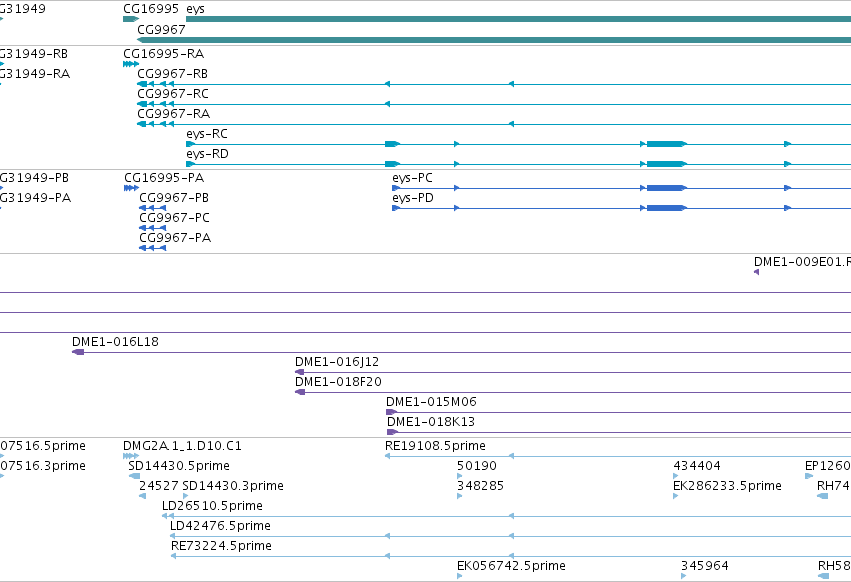Select the CG16995-RA transcript label
The height and width of the screenshot is (582, 851).
pos(163,54)
